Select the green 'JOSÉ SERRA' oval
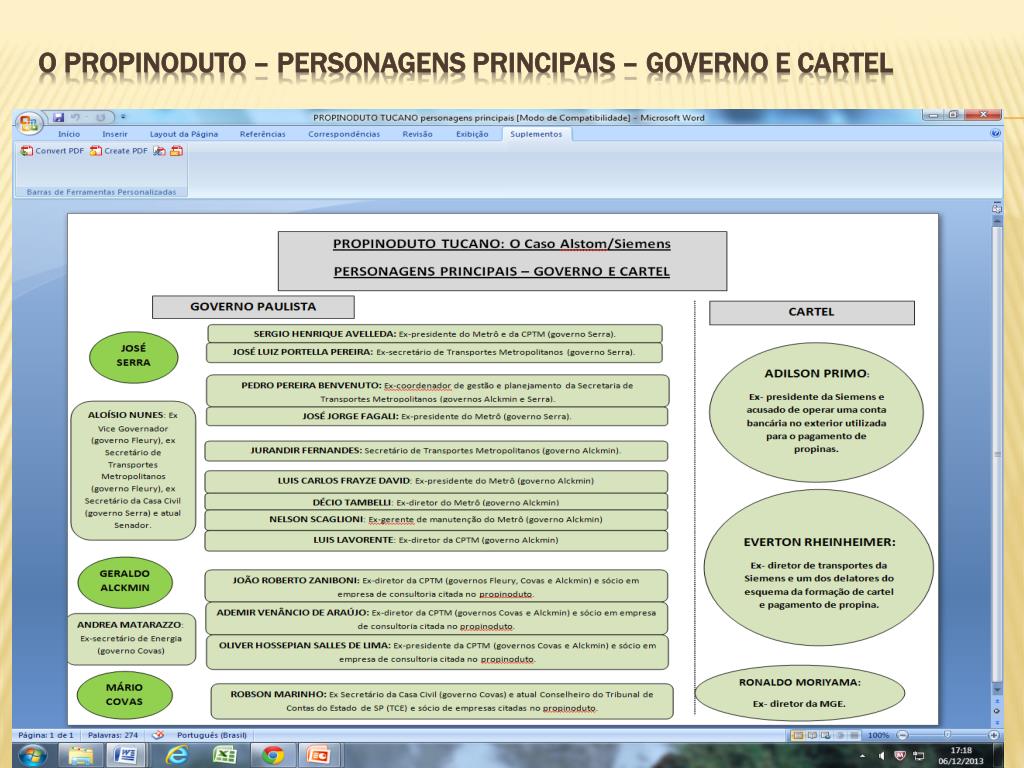Screen dimensions: 1024x768 133,357
